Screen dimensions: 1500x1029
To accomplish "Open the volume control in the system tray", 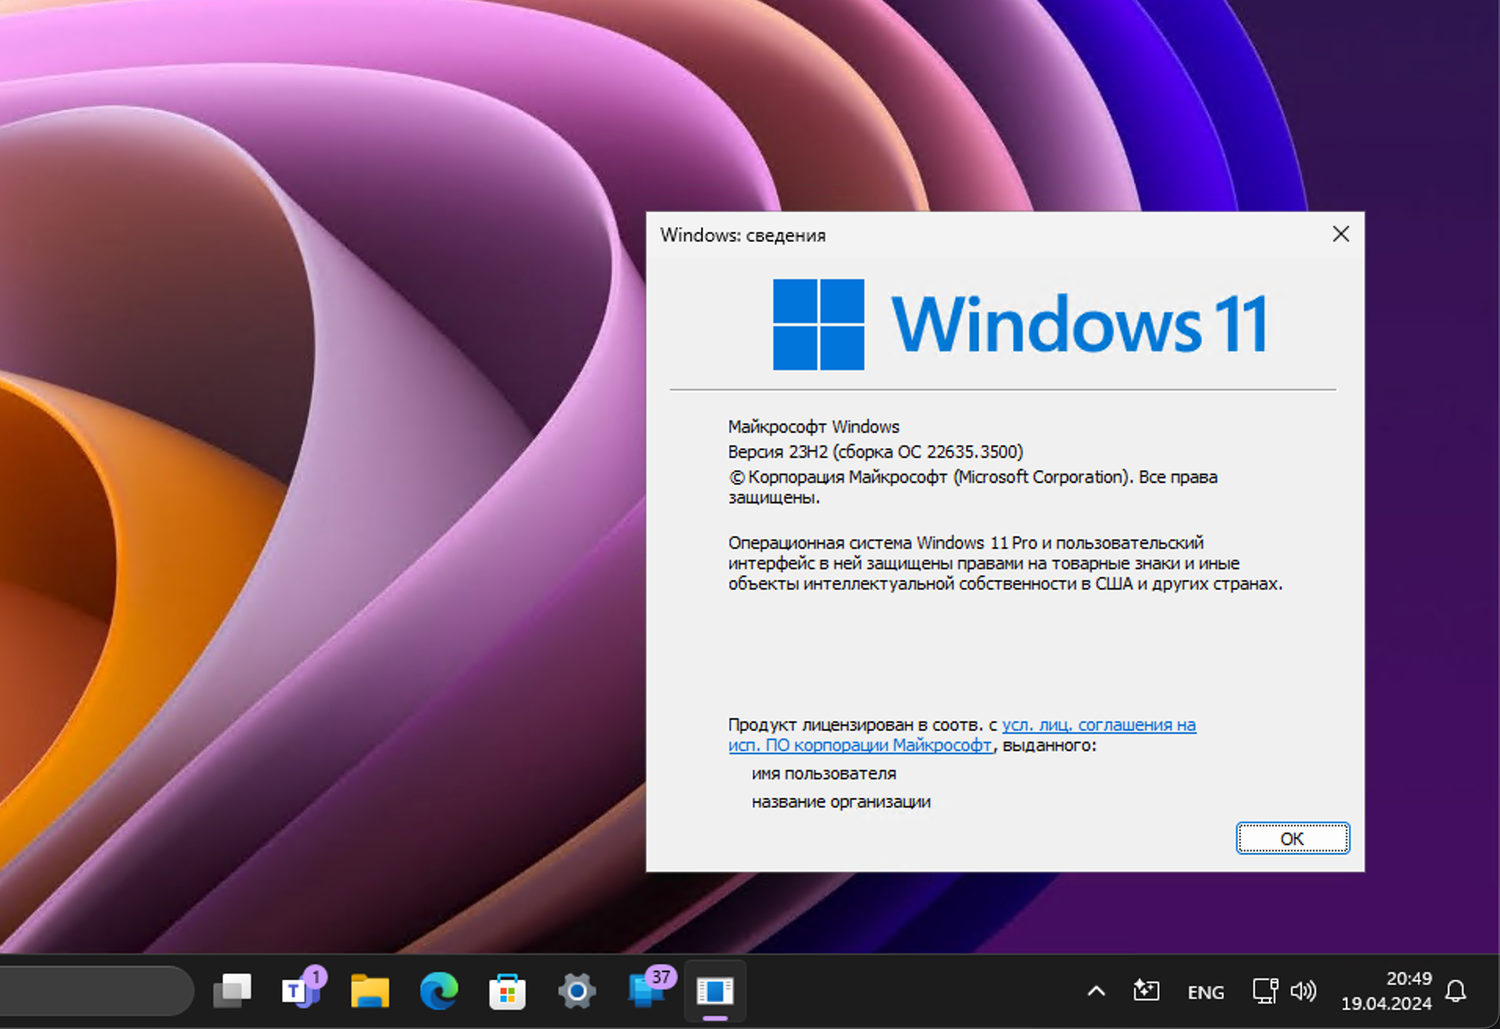I will click(1303, 991).
